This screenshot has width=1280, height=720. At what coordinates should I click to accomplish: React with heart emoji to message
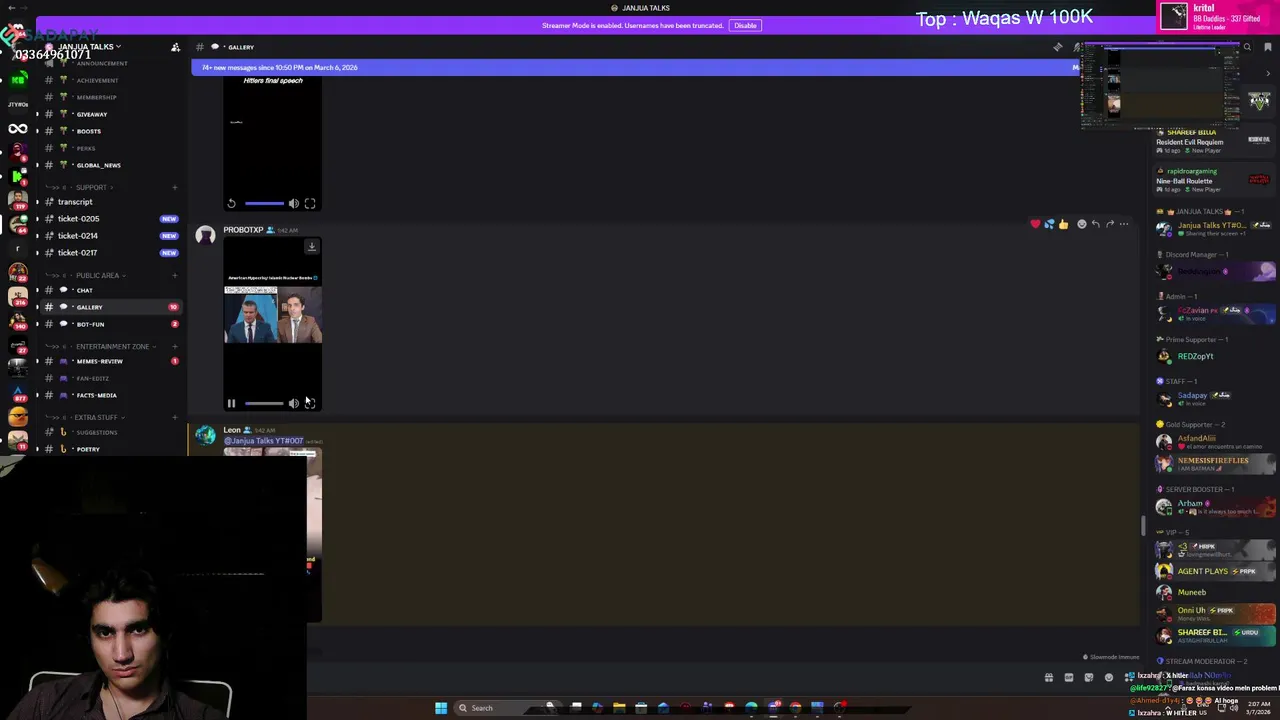click(x=1035, y=224)
